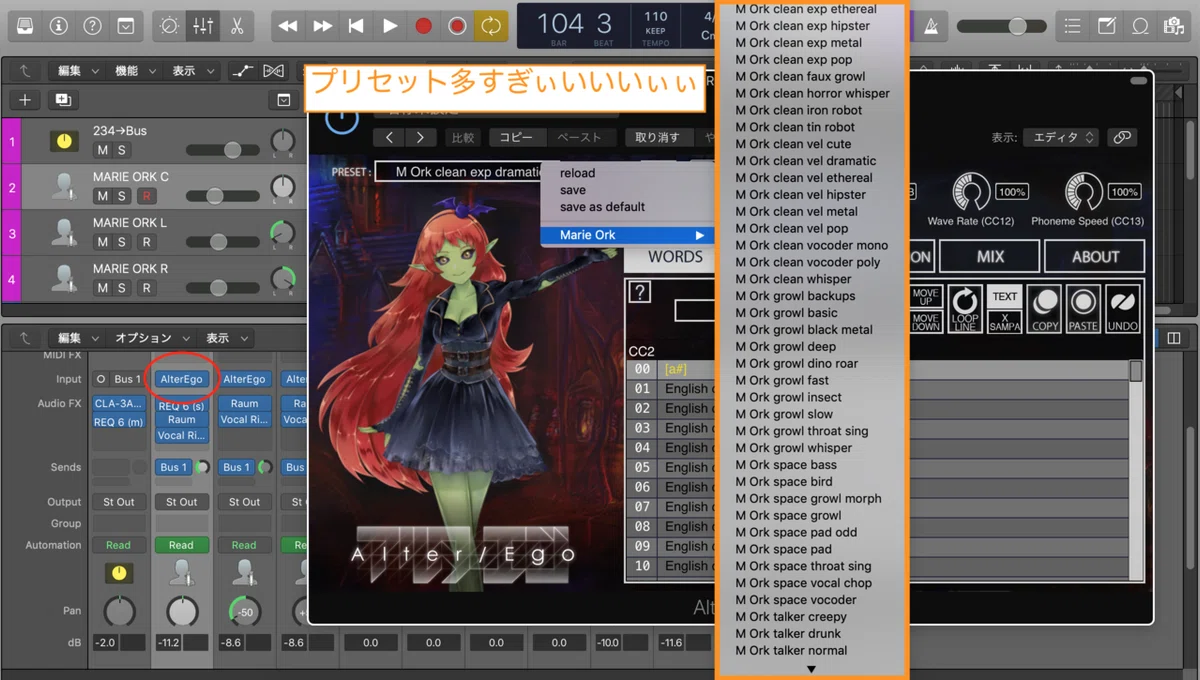Click the Fast Forward transport button

pos(322,26)
